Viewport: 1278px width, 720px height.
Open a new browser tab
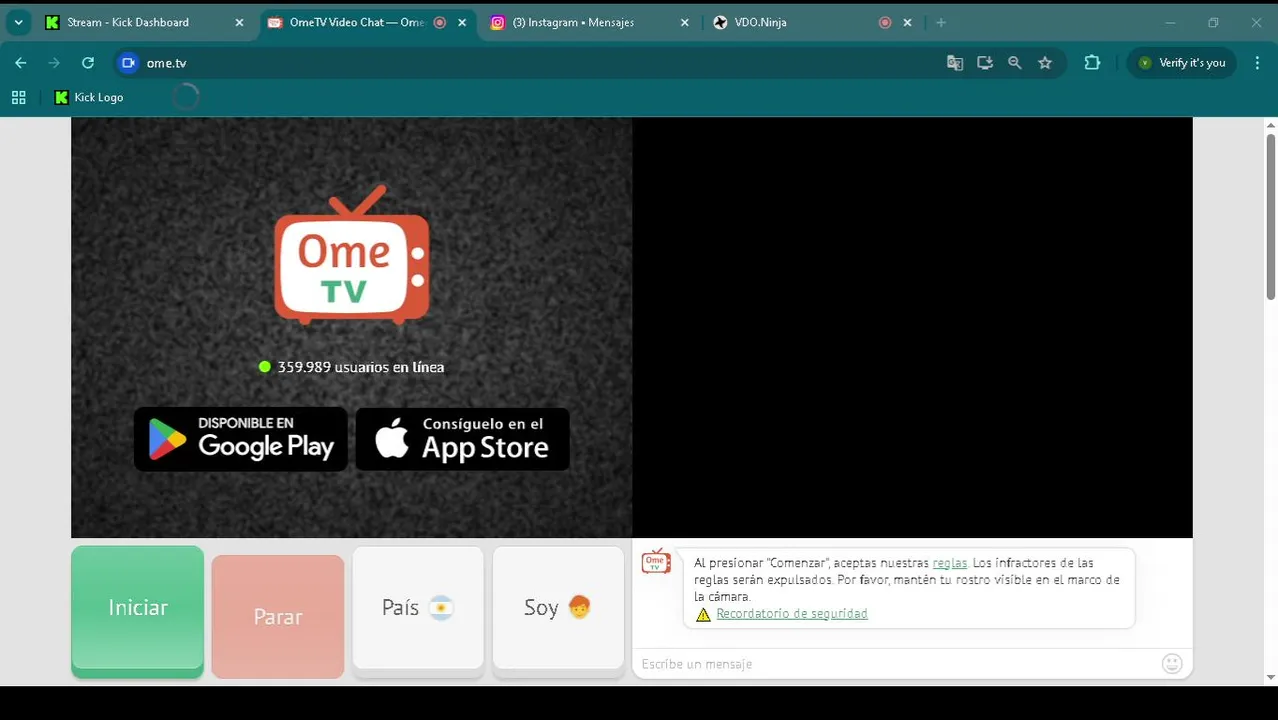coord(941,22)
